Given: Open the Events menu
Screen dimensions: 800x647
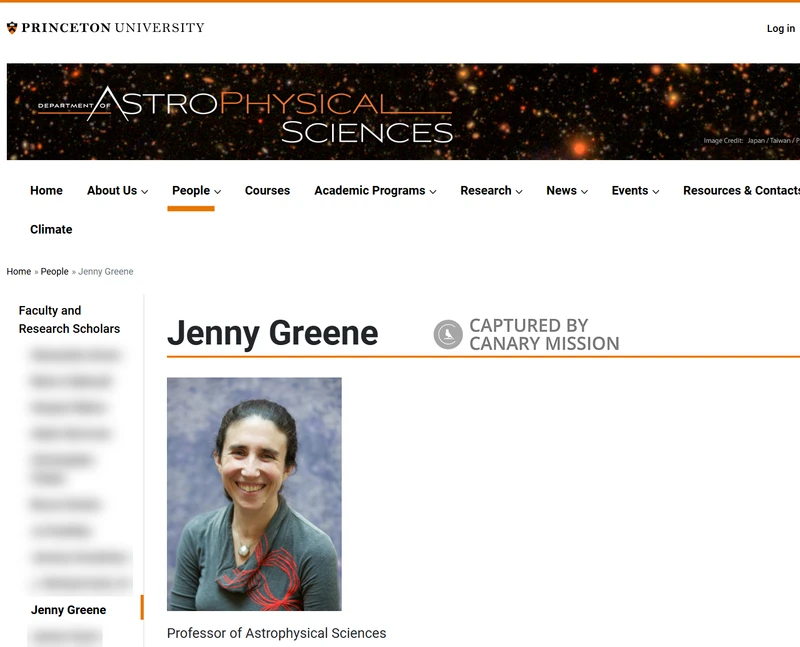Looking at the screenshot, I should coord(630,190).
